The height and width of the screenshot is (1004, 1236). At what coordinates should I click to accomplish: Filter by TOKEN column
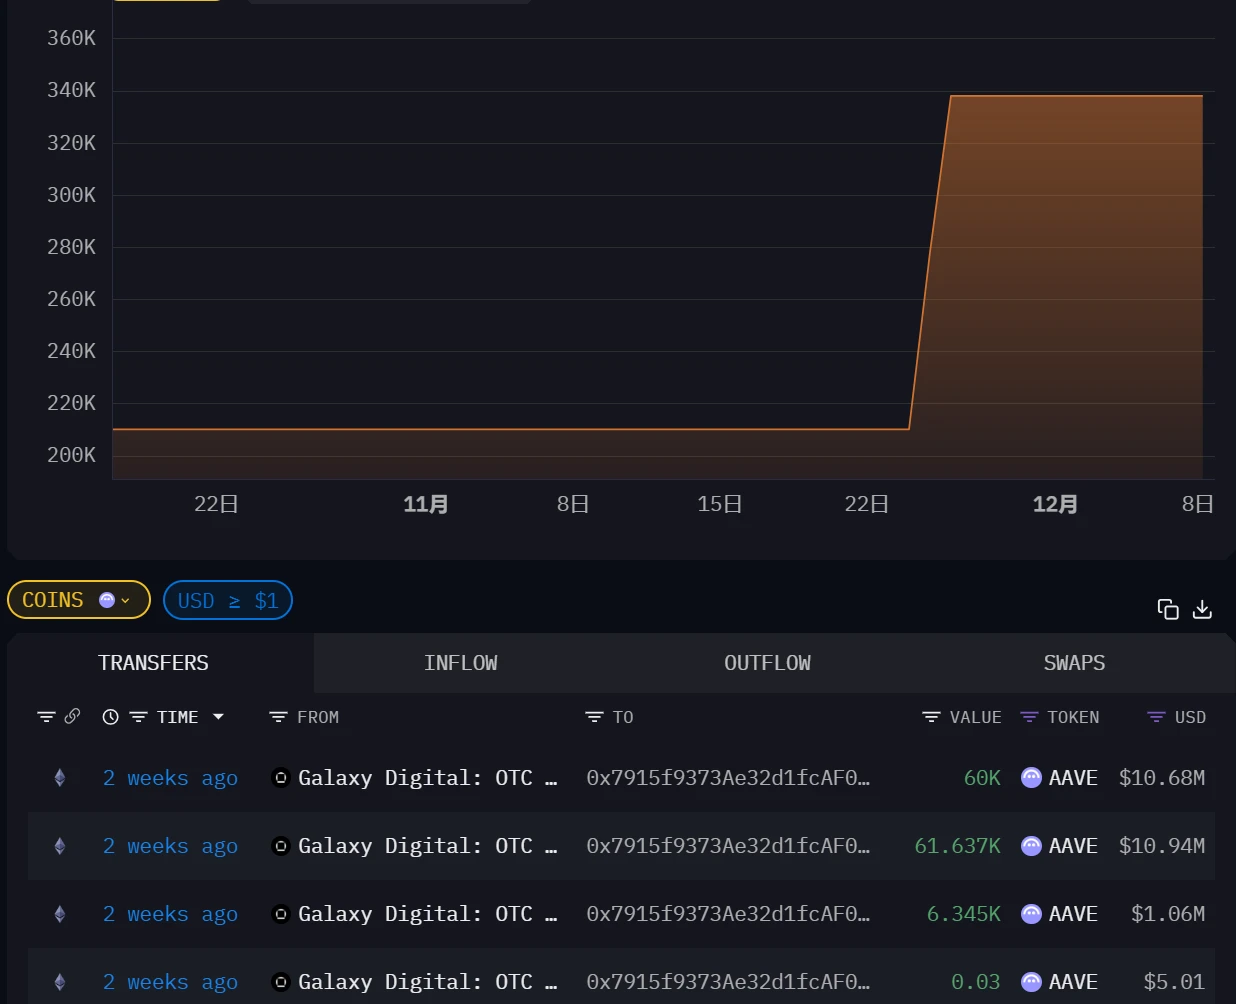click(x=1029, y=717)
